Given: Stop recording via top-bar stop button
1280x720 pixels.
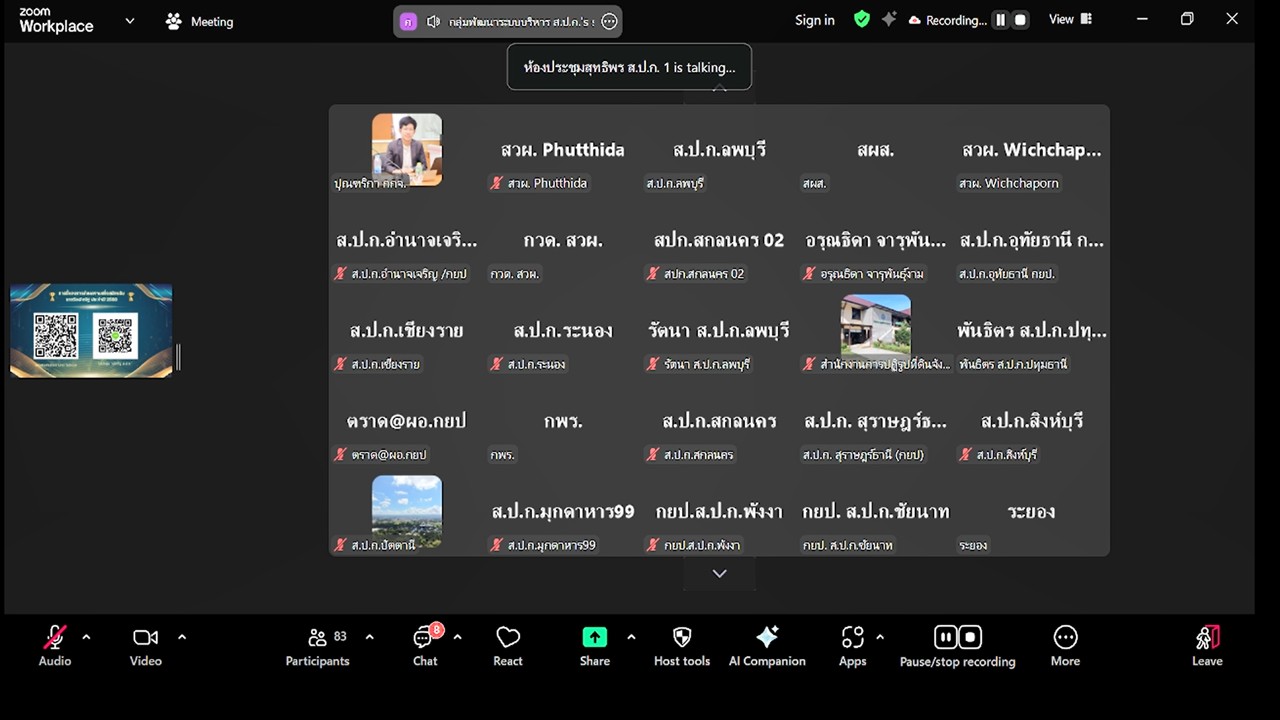Looking at the screenshot, I should pos(1020,20).
